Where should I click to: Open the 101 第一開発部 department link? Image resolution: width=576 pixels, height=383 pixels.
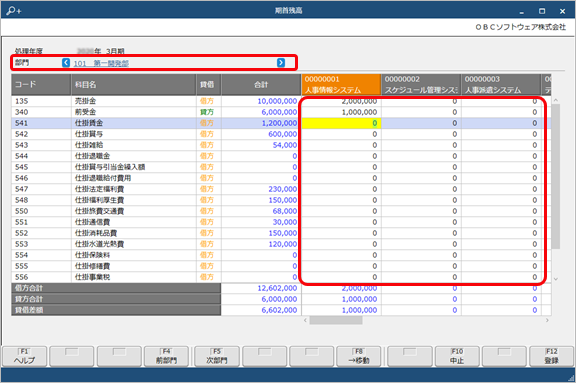[101, 63]
